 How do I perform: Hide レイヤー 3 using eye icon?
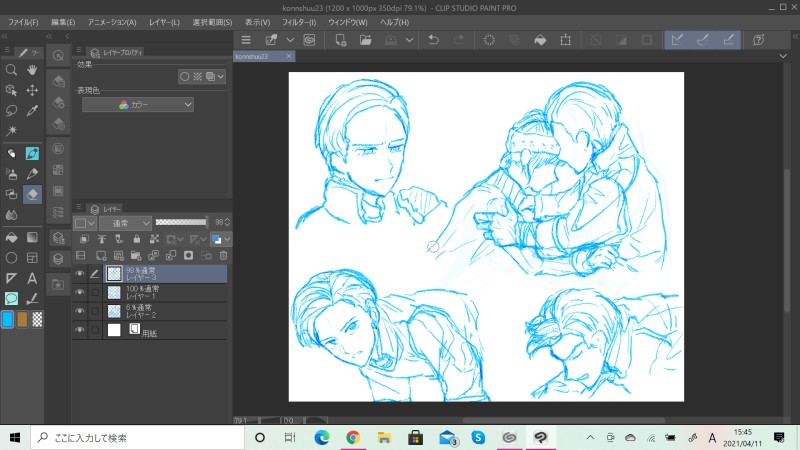[79, 273]
